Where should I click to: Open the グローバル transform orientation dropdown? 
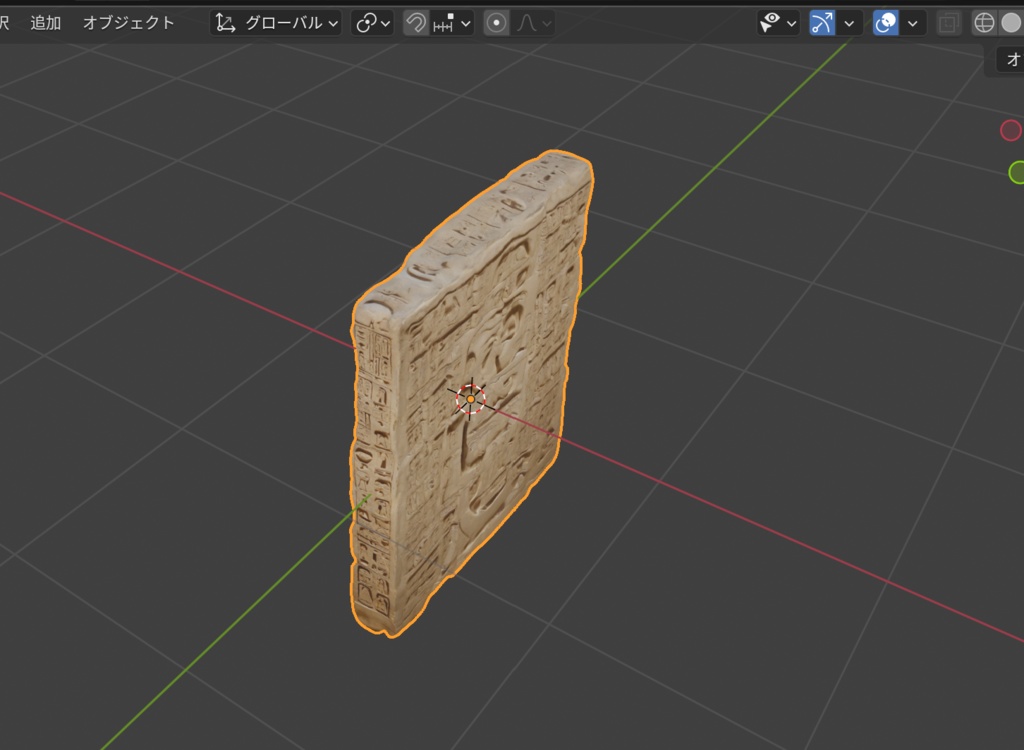(x=290, y=23)
